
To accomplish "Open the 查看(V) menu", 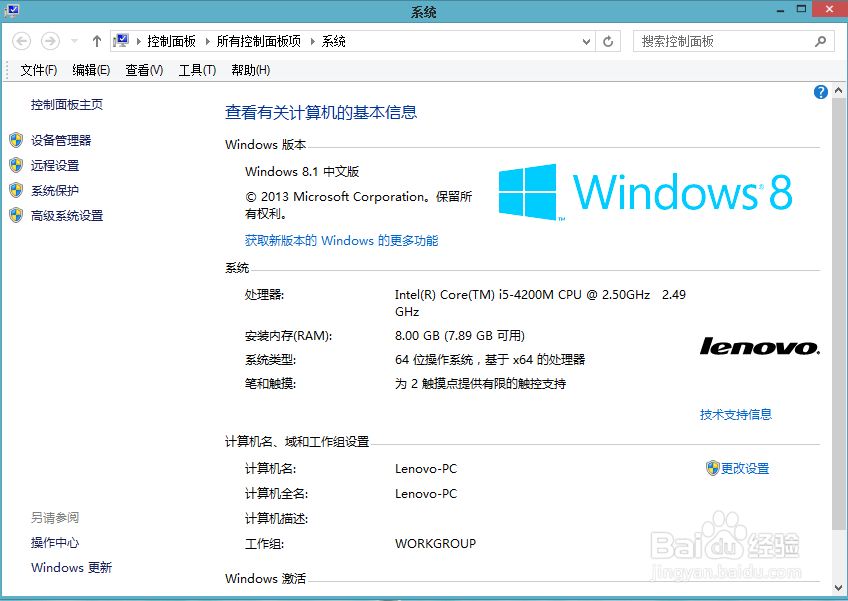I will click(144, 70).
